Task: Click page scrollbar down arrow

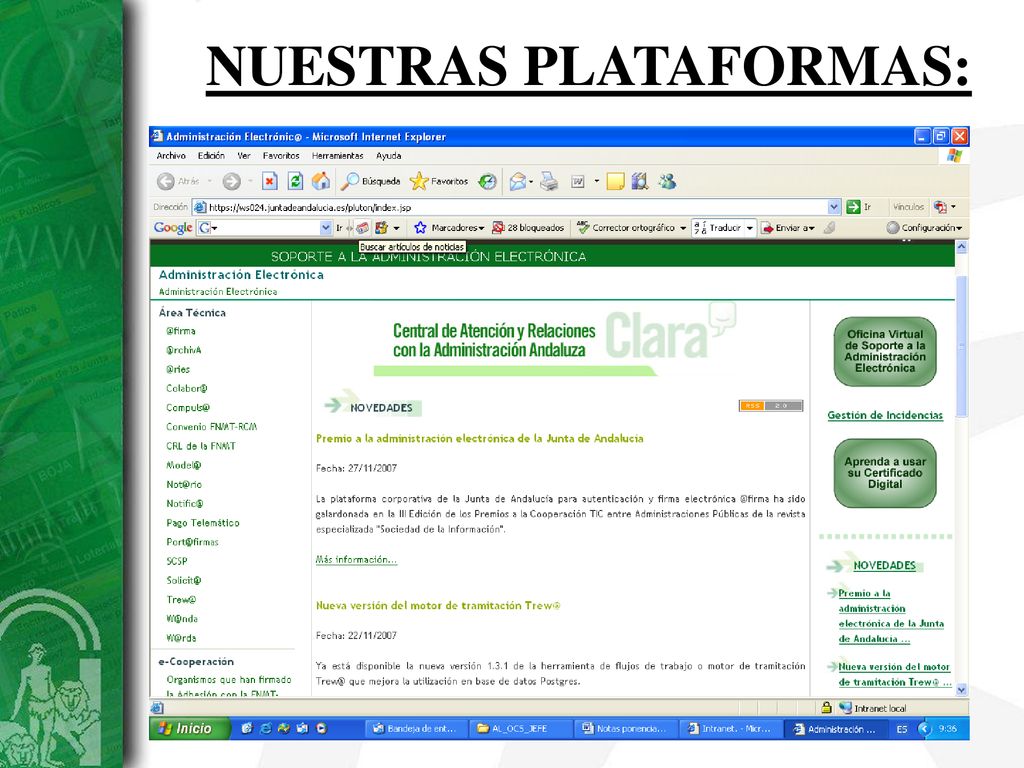Action: point(961,690)
